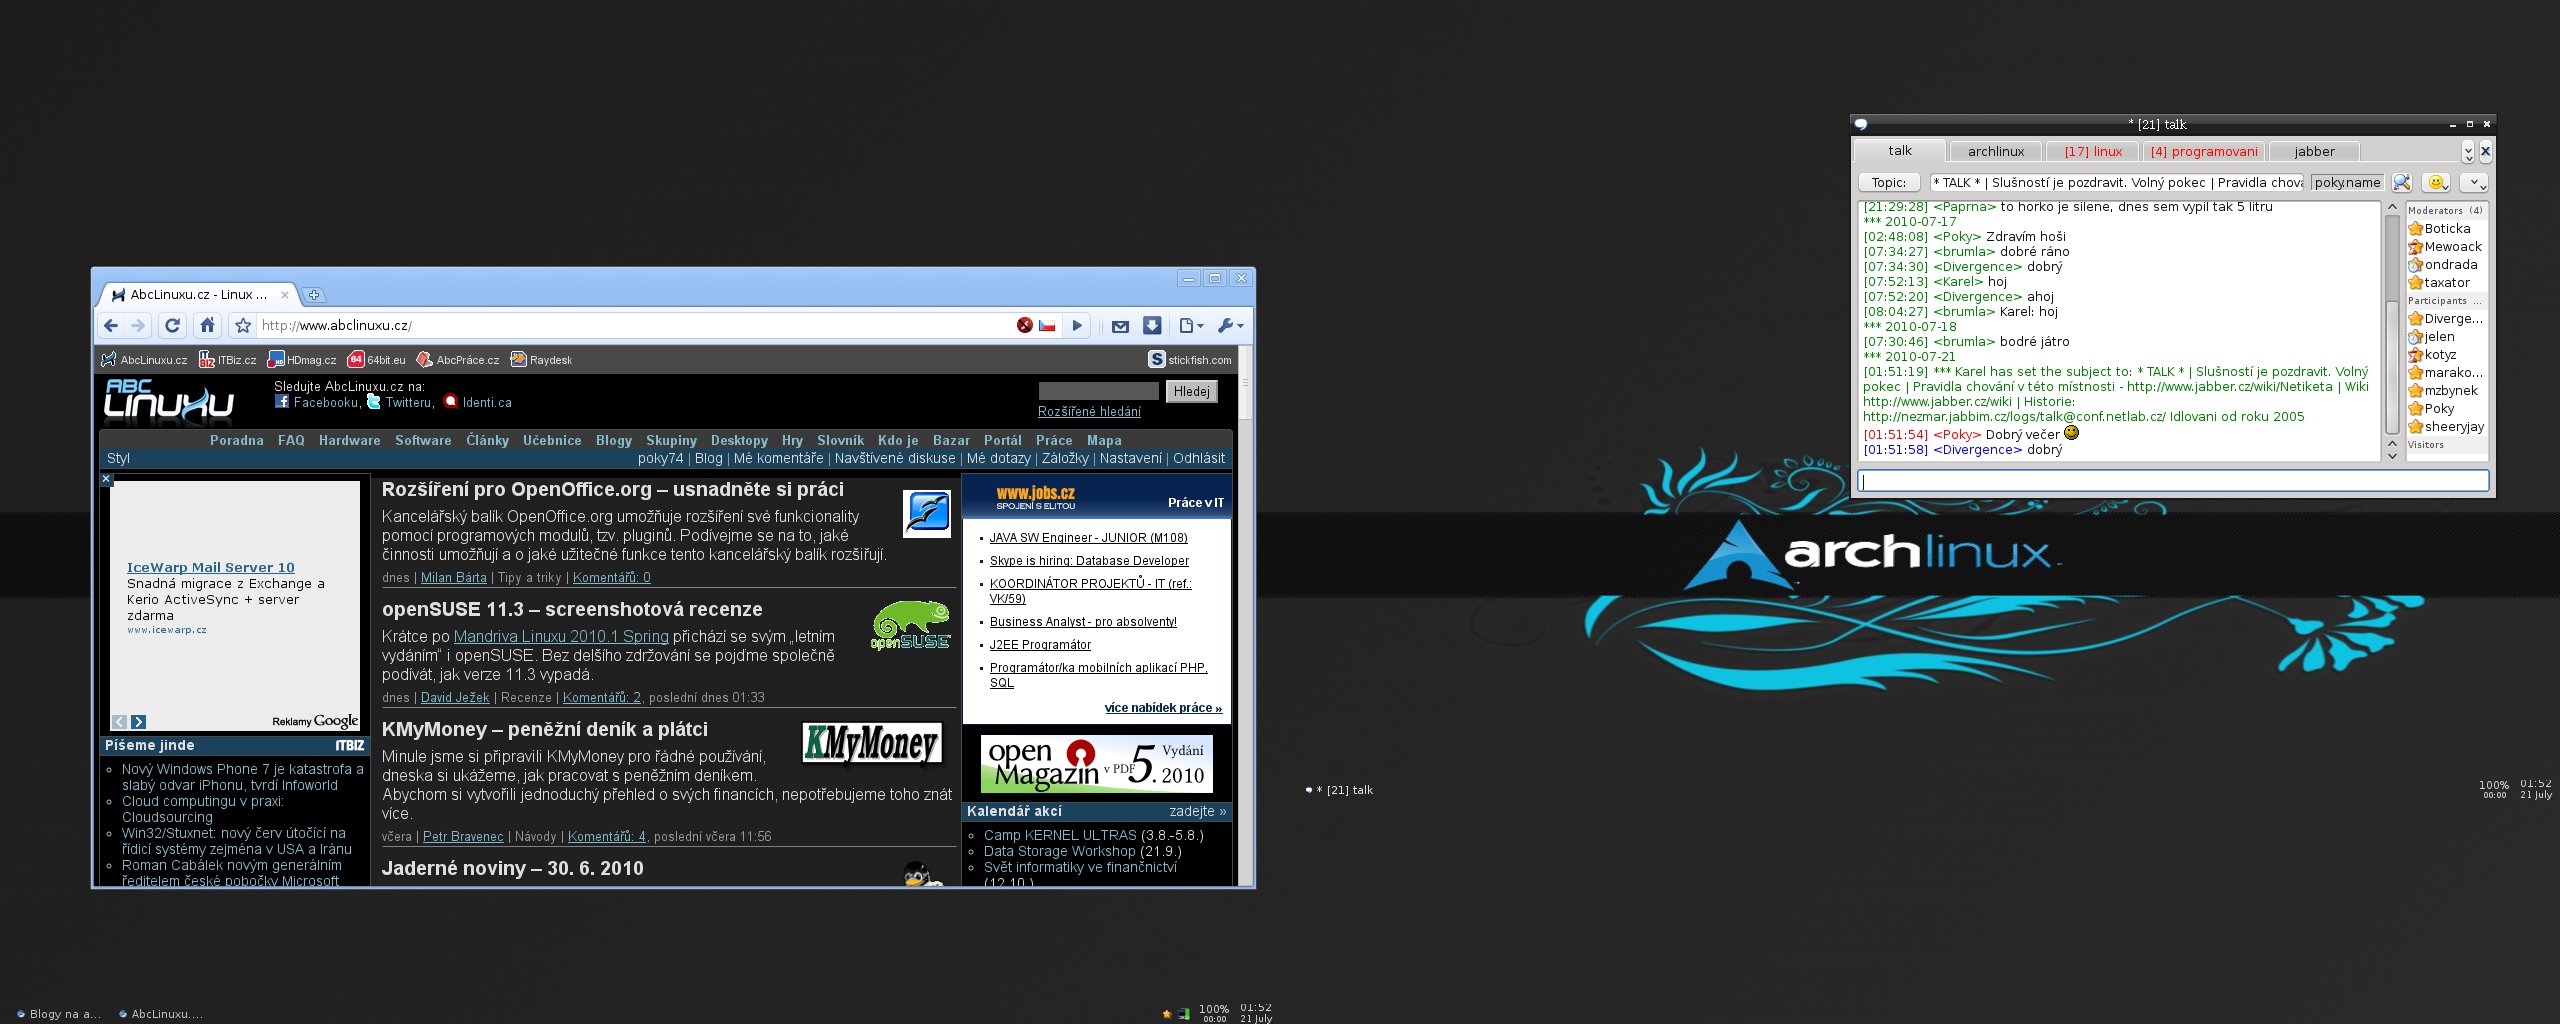
Task: Click the Odhlásit logout link
Action: [1199, 458]
